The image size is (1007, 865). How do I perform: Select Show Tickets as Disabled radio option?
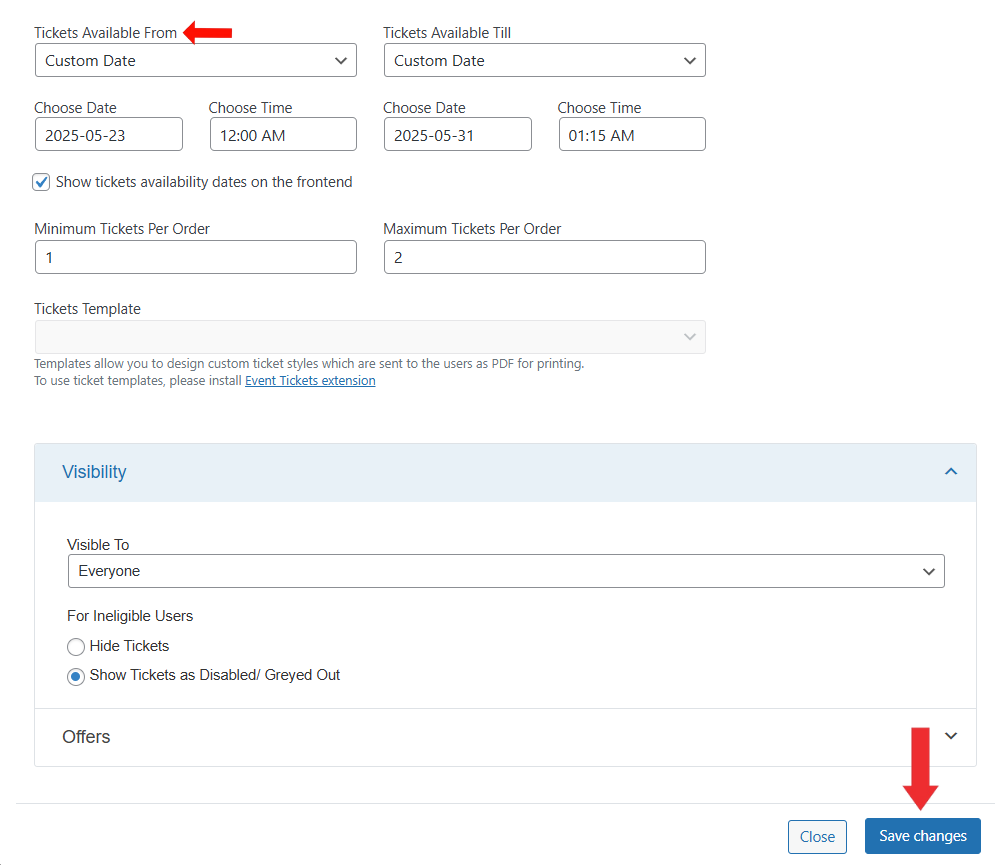pyautogui.click(x=76, y=676)
